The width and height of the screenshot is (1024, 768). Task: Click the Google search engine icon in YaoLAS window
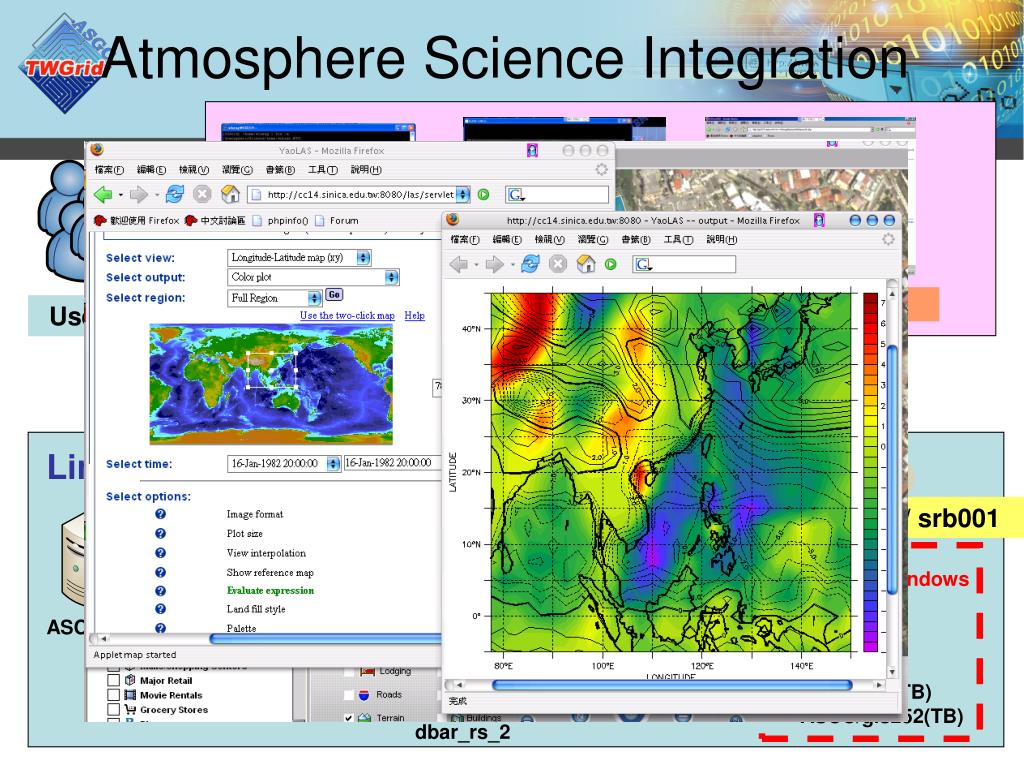click(x=516, y=195)
